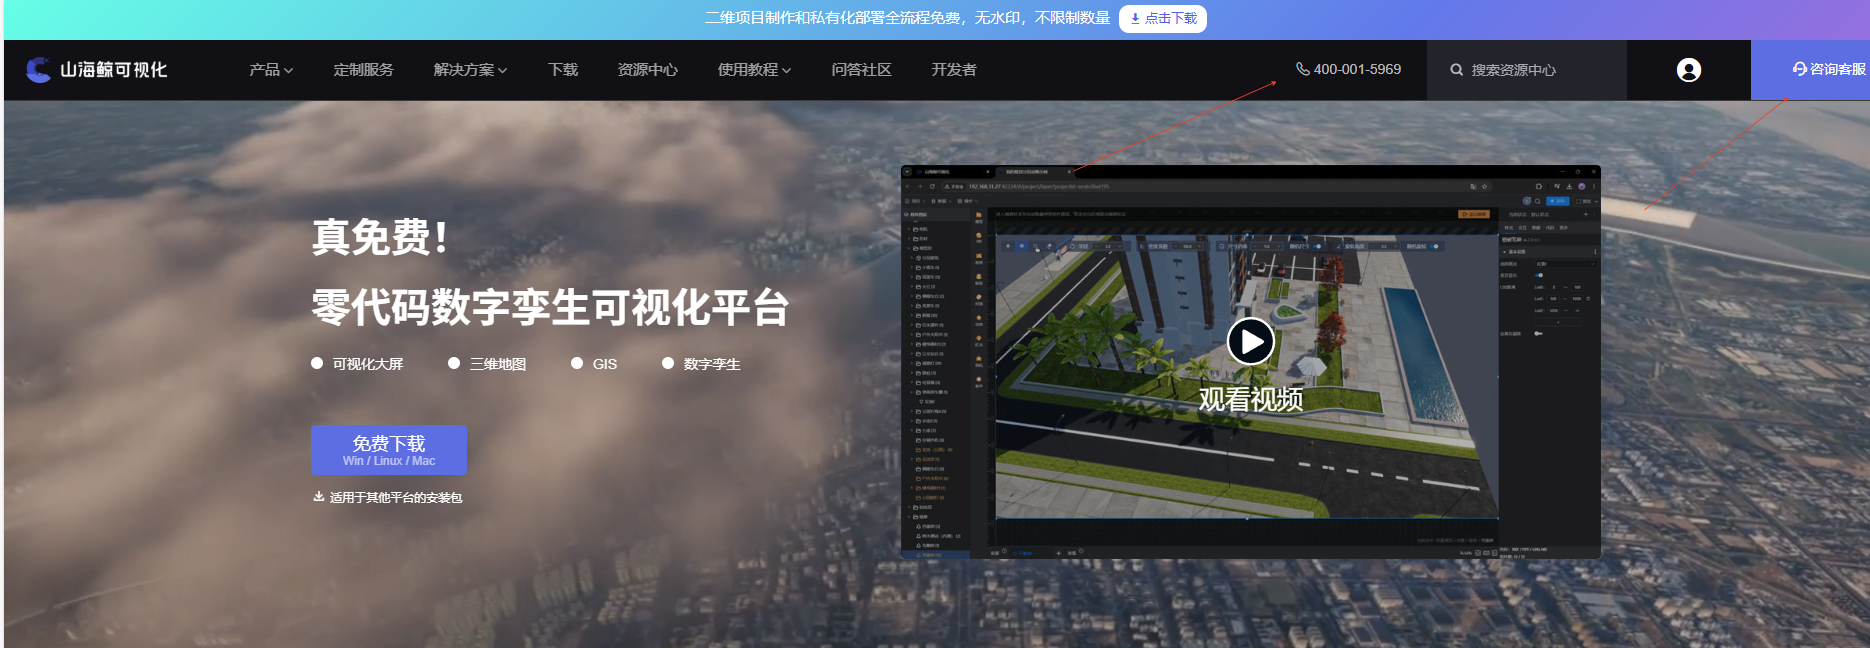The height and width of the screenshot is (648, 1870).
Task: Open the 开发者 nav link
Action: [953, 70]
